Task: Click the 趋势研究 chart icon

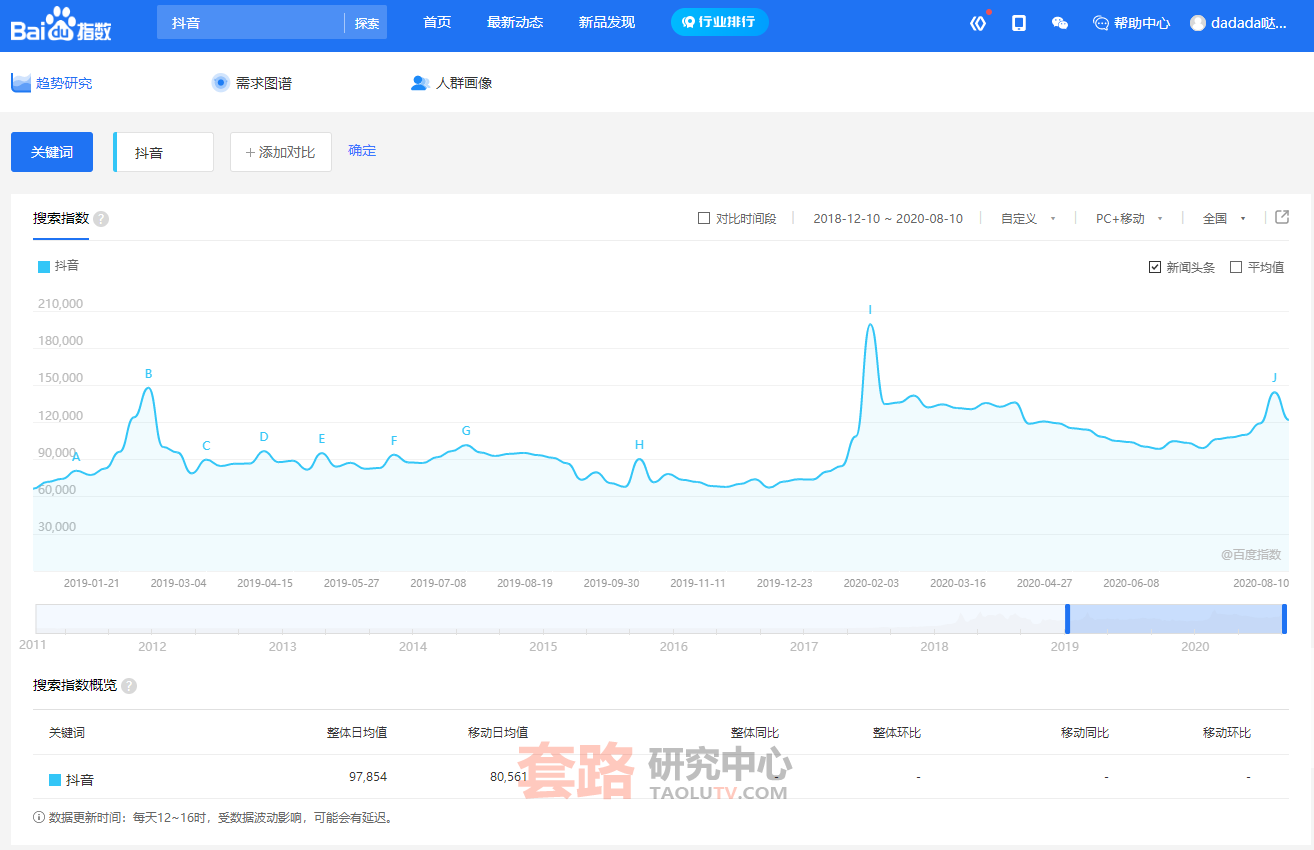Action: [x=21, y=83]
